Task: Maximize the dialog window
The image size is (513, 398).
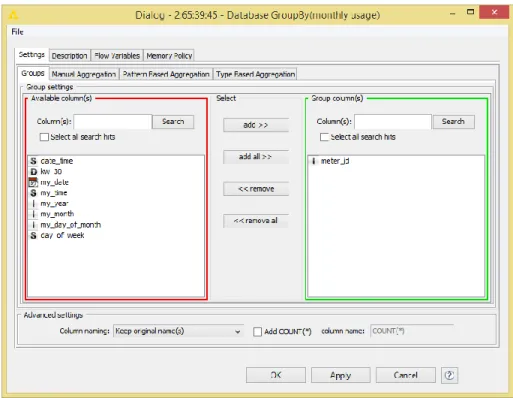Action: click(x=470, y=12)
